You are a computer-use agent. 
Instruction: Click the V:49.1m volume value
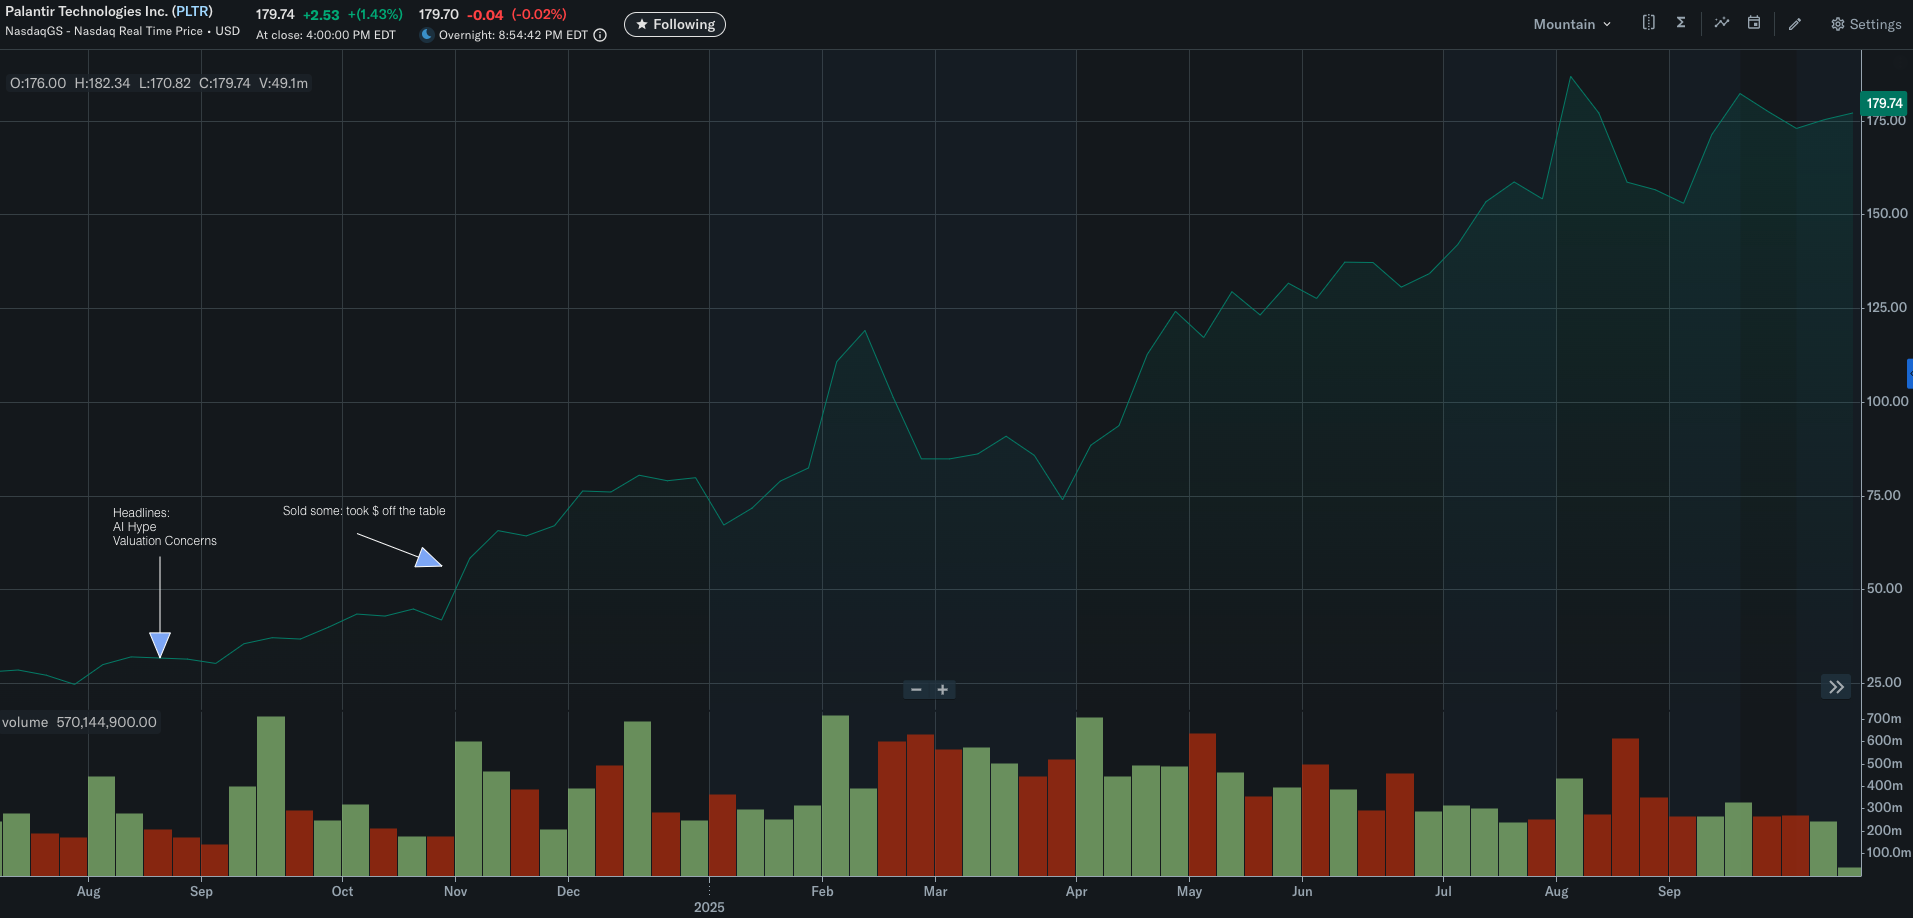(284, 83)
